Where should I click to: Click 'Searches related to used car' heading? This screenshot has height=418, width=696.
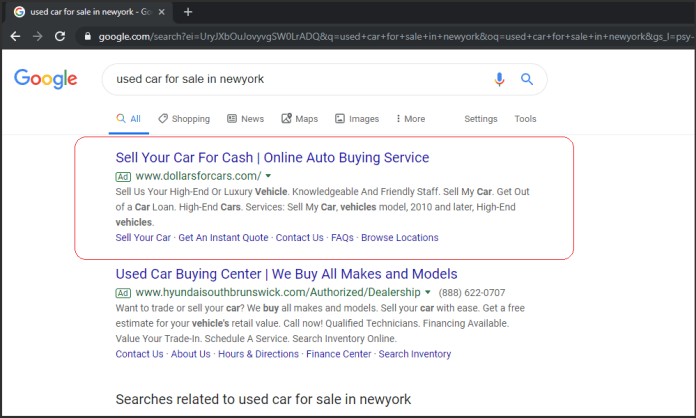point(263,399)
